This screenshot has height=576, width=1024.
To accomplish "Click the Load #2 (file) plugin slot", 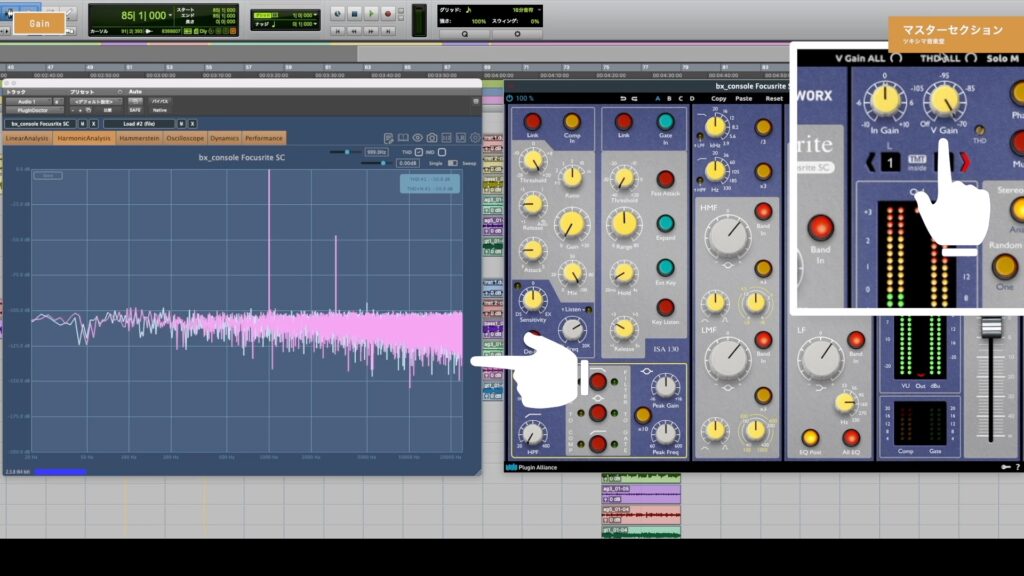I will 140,123.
